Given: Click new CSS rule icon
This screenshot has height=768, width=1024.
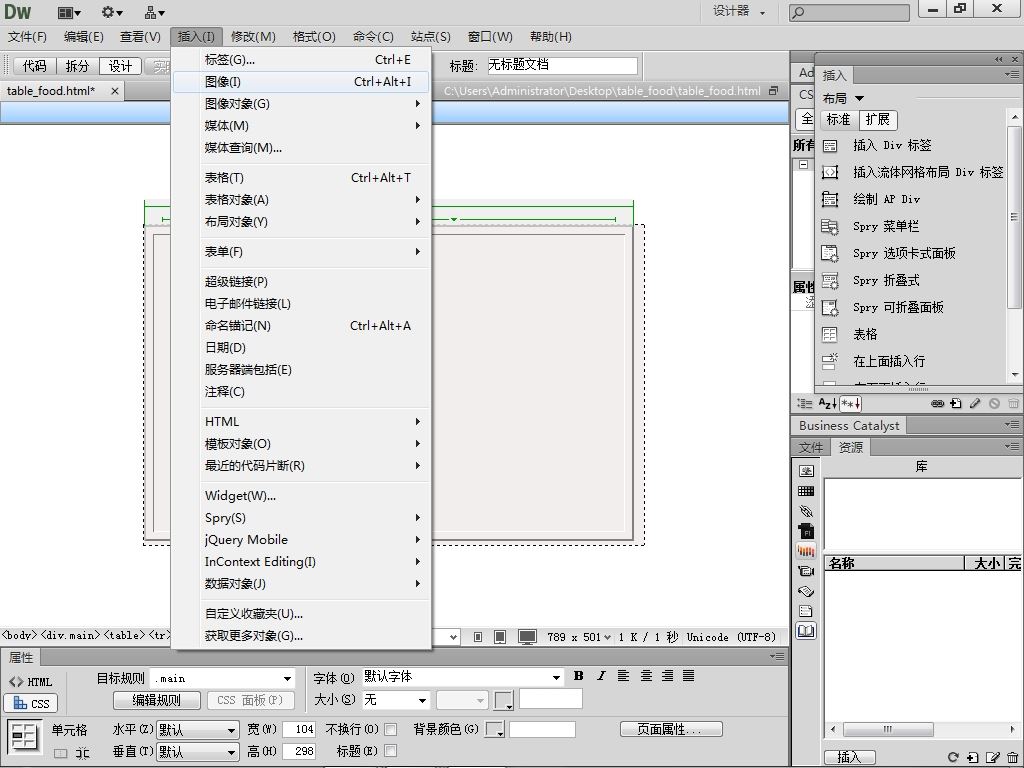Looking at the screenshot, I should point(956,404).
